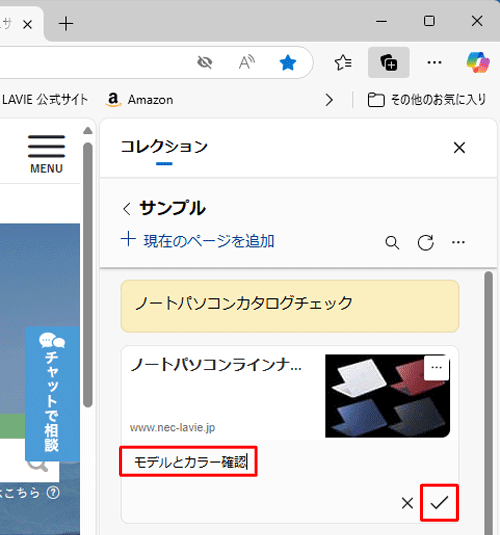Open その他のお気に入り folder
Viewport: 500px width, 535px height.
[x=427, y=100]
